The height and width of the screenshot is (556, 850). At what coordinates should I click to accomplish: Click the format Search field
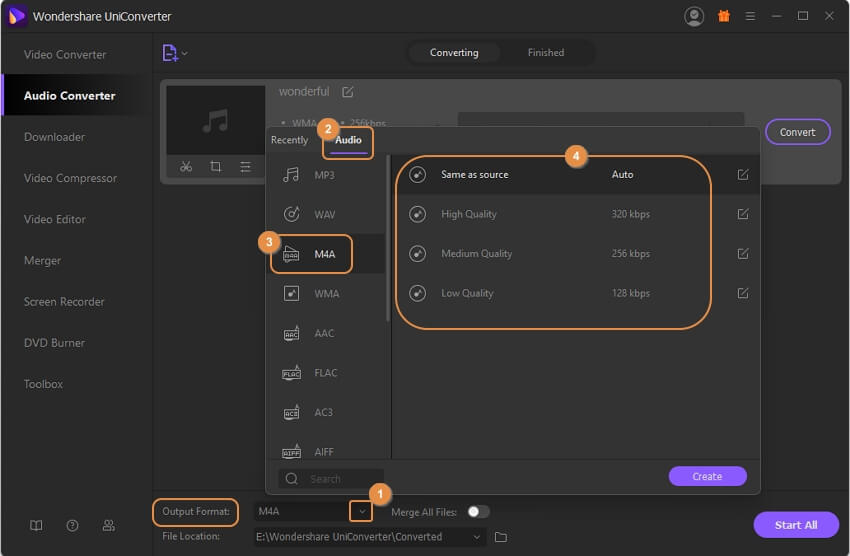tap(331, 479)
